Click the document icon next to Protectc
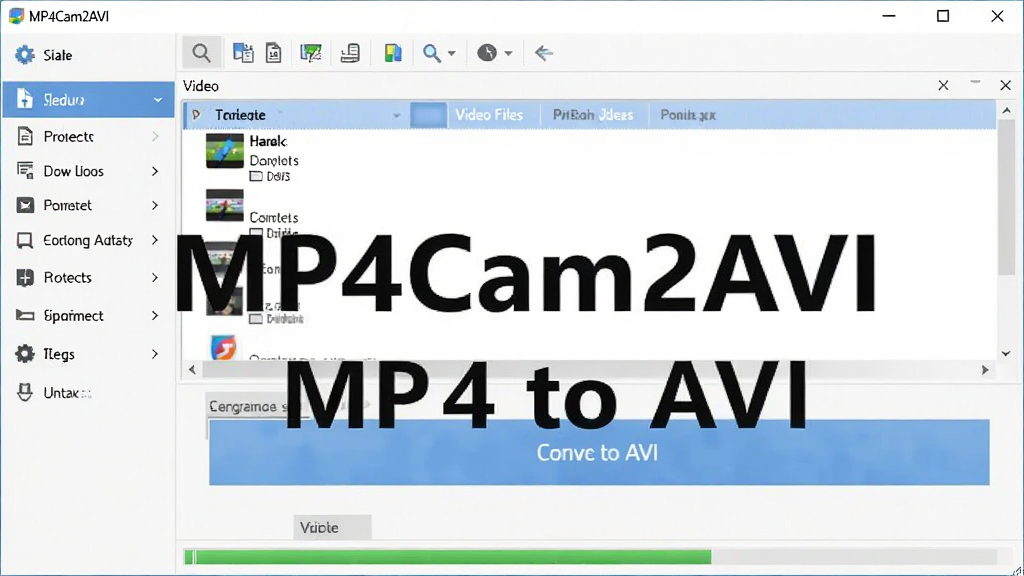This screenshot has height=576, width=1024. (x=25, y=136)
